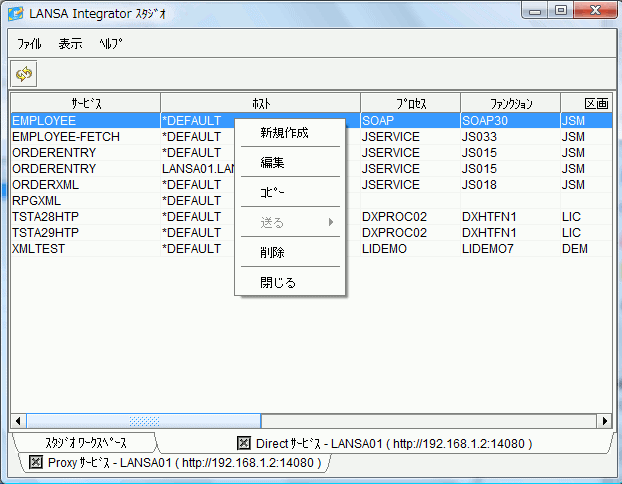The height and width of the screenshot is (484, 622).
Task: Click *DEFAULT host in the XMLTEST row
Action: pos(191,249)
